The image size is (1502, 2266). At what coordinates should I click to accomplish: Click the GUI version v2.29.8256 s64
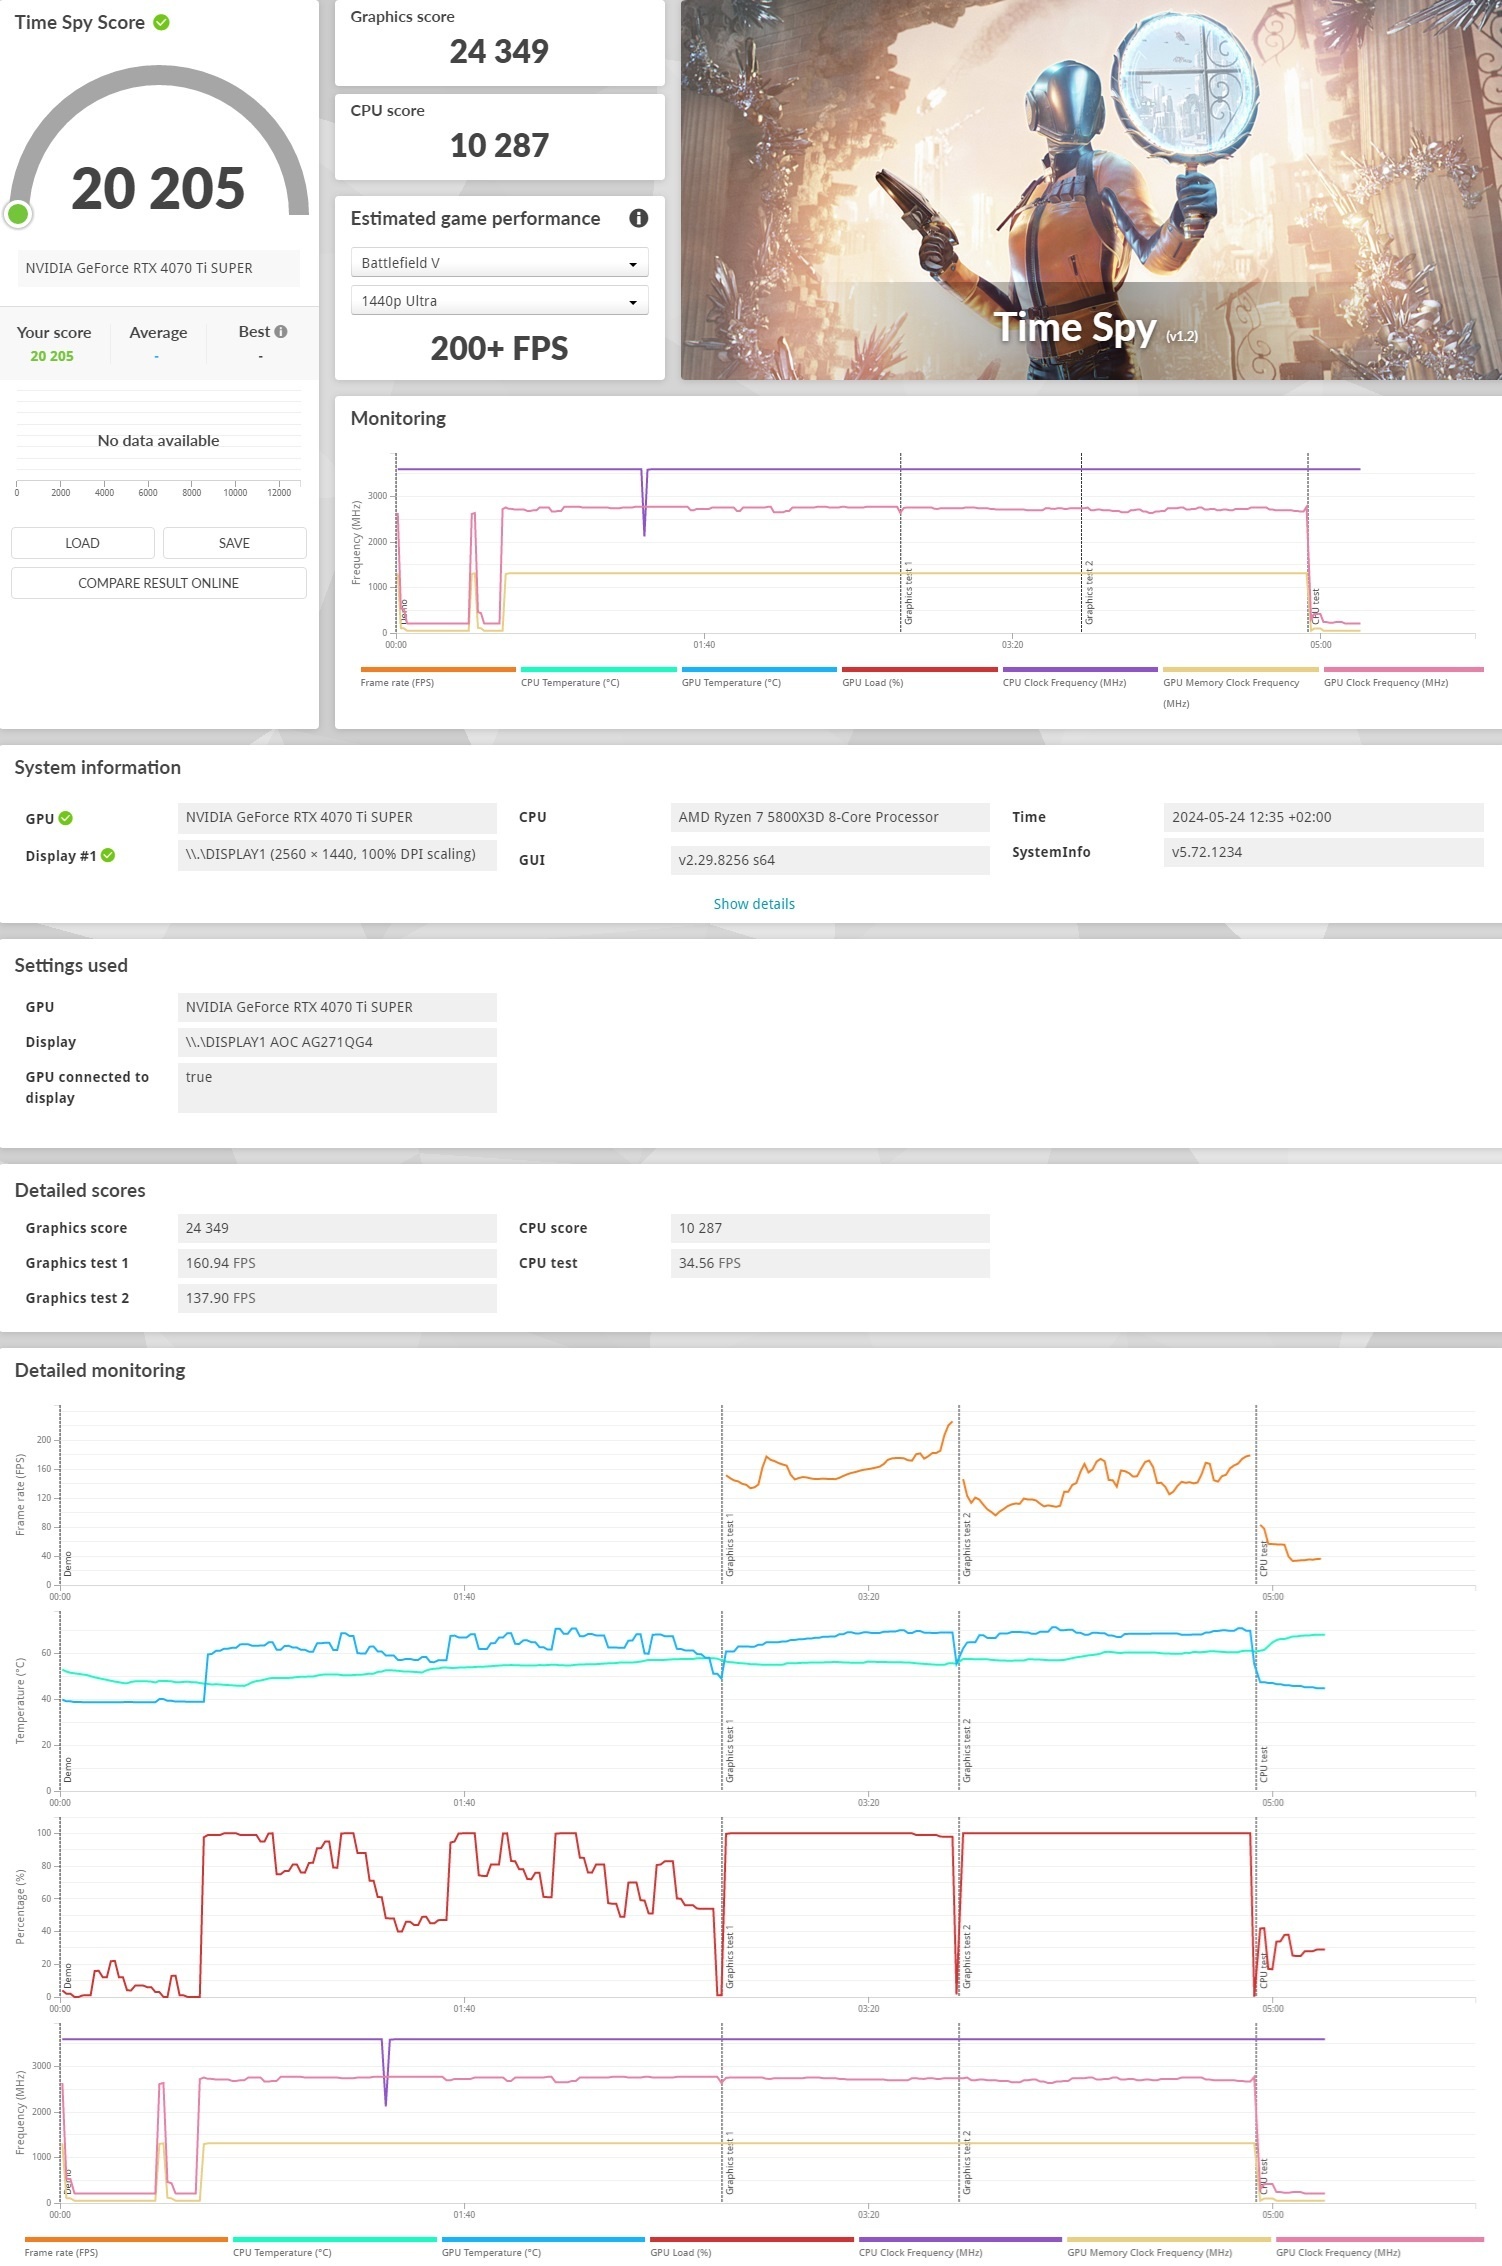830,860
